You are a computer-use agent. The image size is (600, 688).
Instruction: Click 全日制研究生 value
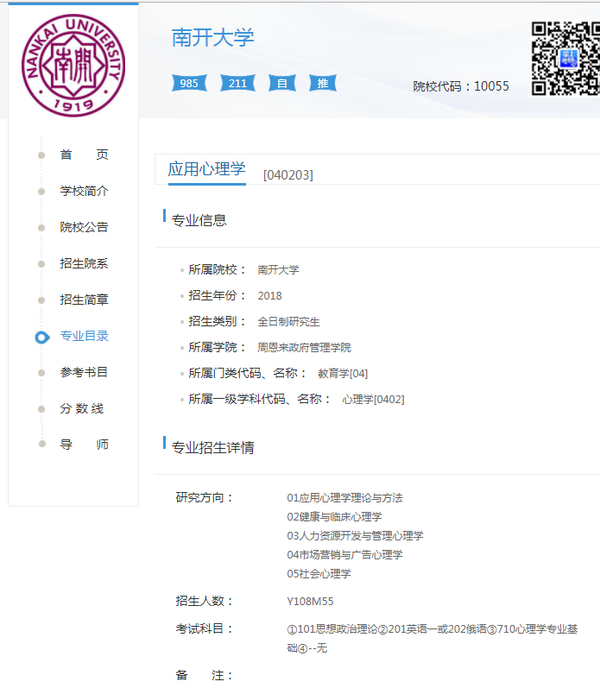click(288, 322)
